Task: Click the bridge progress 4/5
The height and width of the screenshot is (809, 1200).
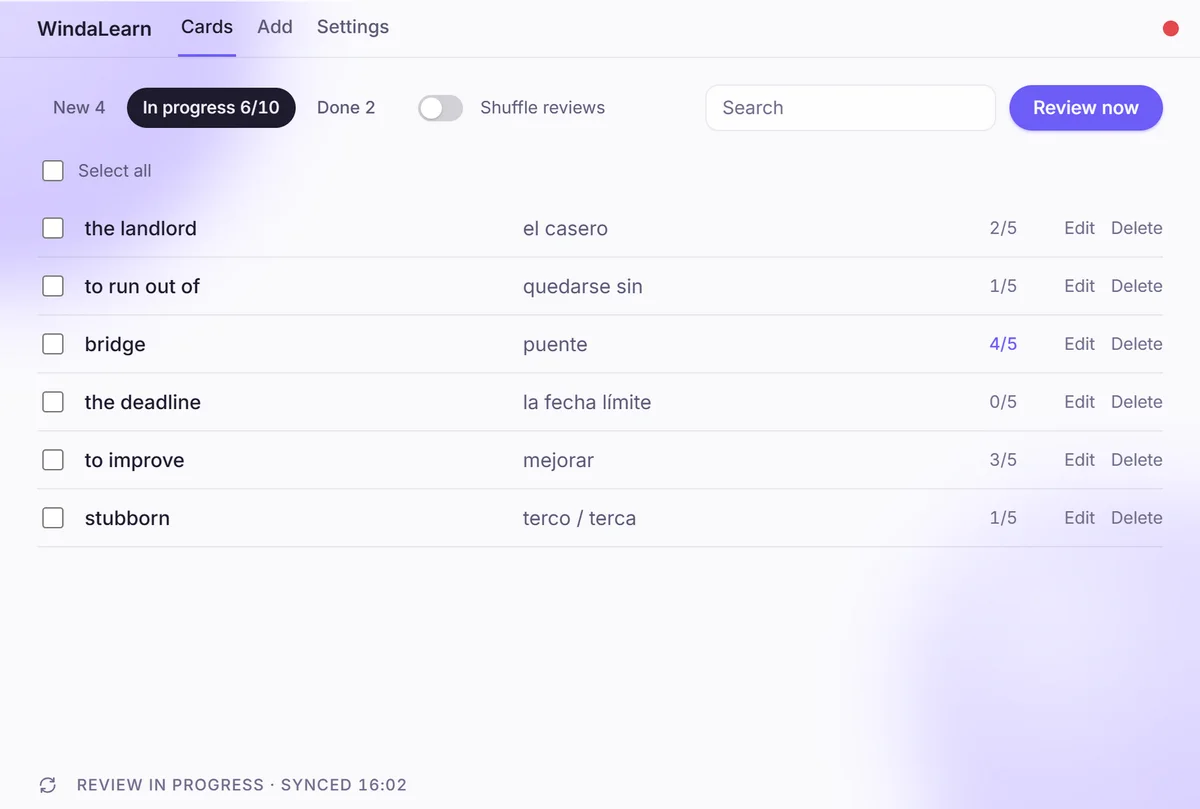Action: pyautogui.click(x=1003, y=344)
